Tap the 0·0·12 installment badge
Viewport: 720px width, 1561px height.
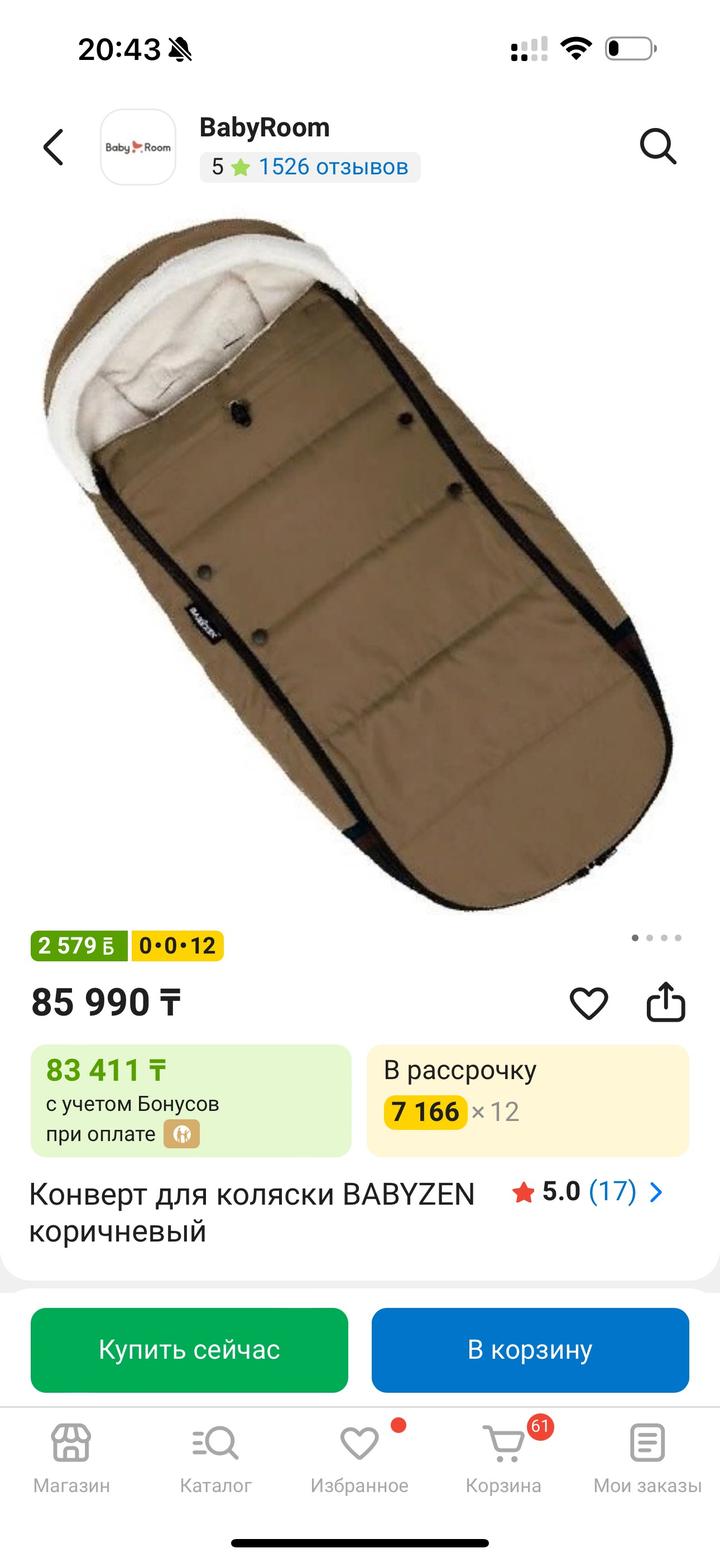[177, 946]
